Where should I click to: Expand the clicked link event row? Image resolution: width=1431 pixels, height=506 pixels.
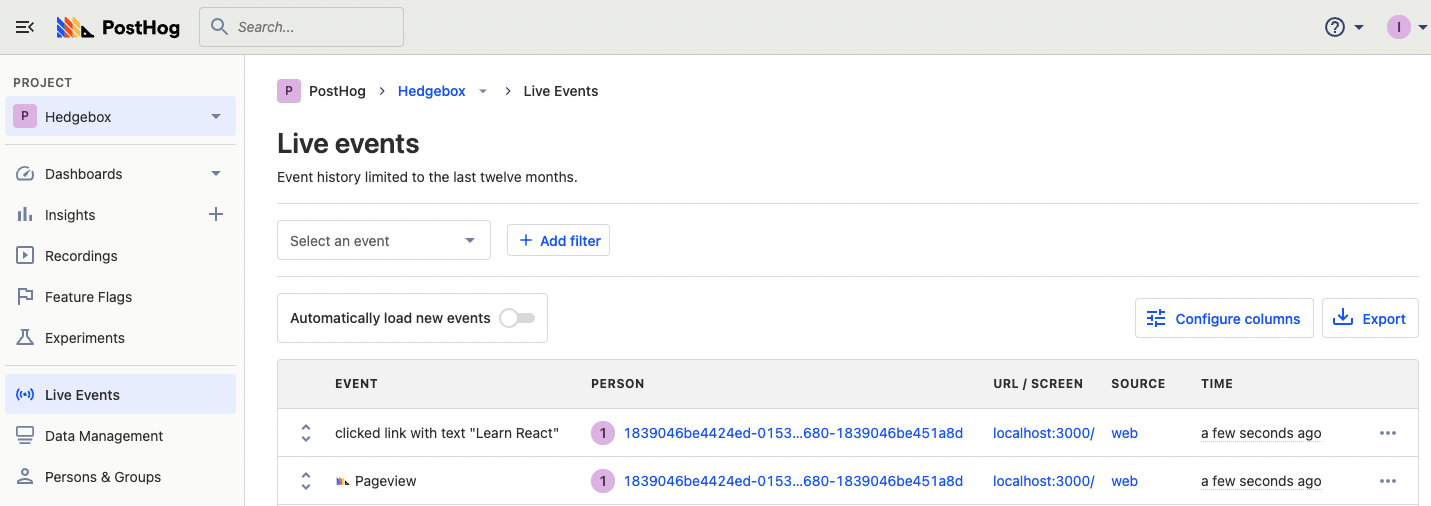coord(306,433)
